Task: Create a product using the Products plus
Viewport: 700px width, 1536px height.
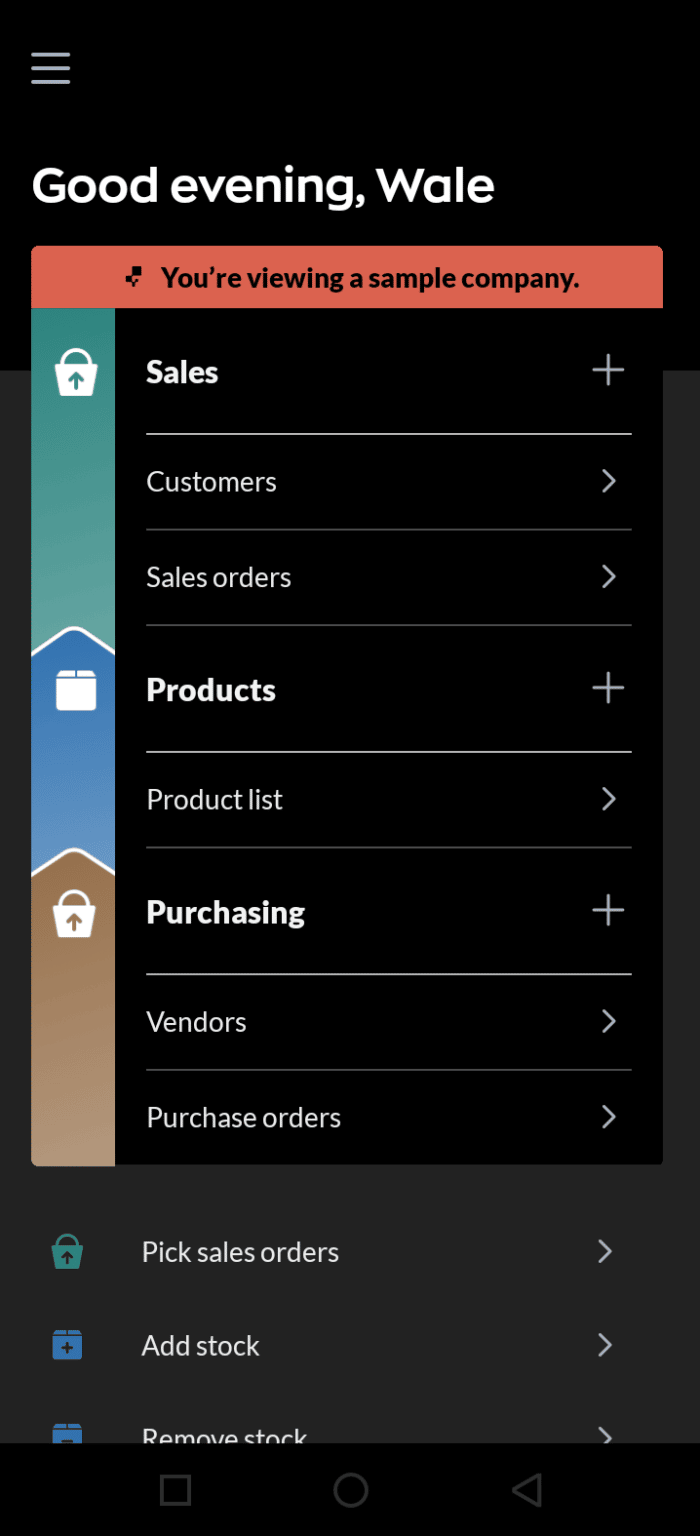Action: [607, 688]
